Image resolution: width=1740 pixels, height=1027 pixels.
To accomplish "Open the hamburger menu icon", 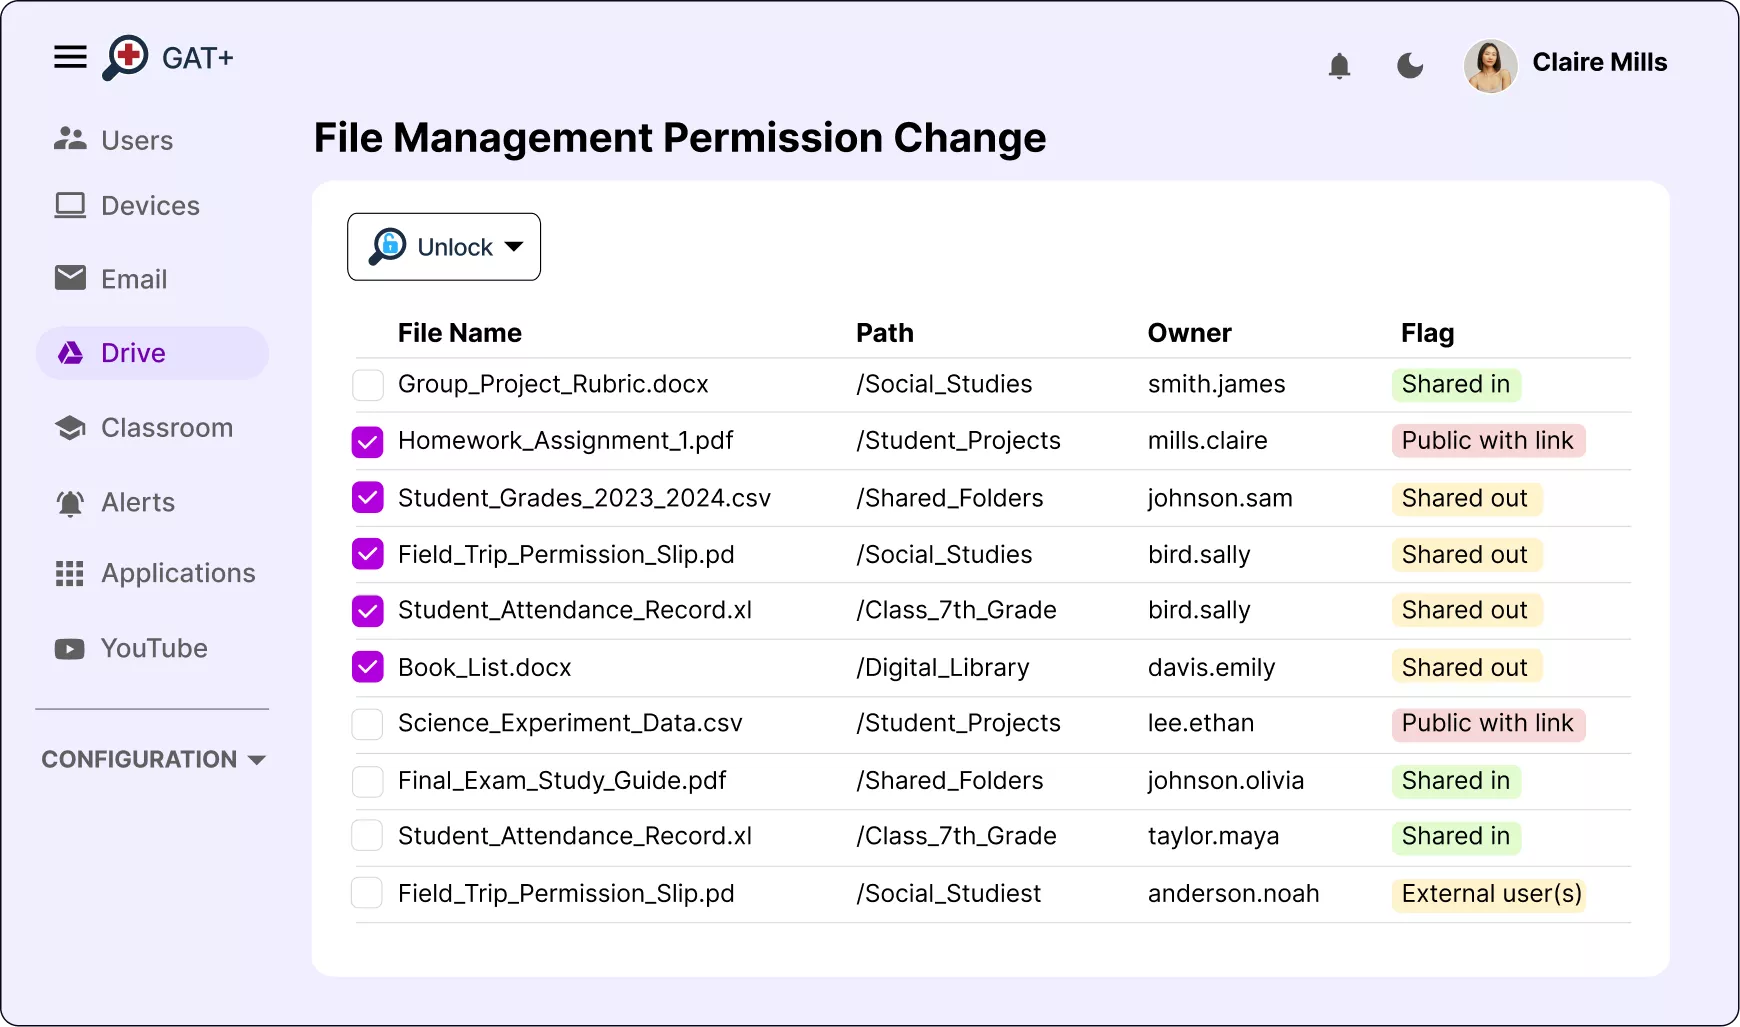I will (x=70, y=57).
